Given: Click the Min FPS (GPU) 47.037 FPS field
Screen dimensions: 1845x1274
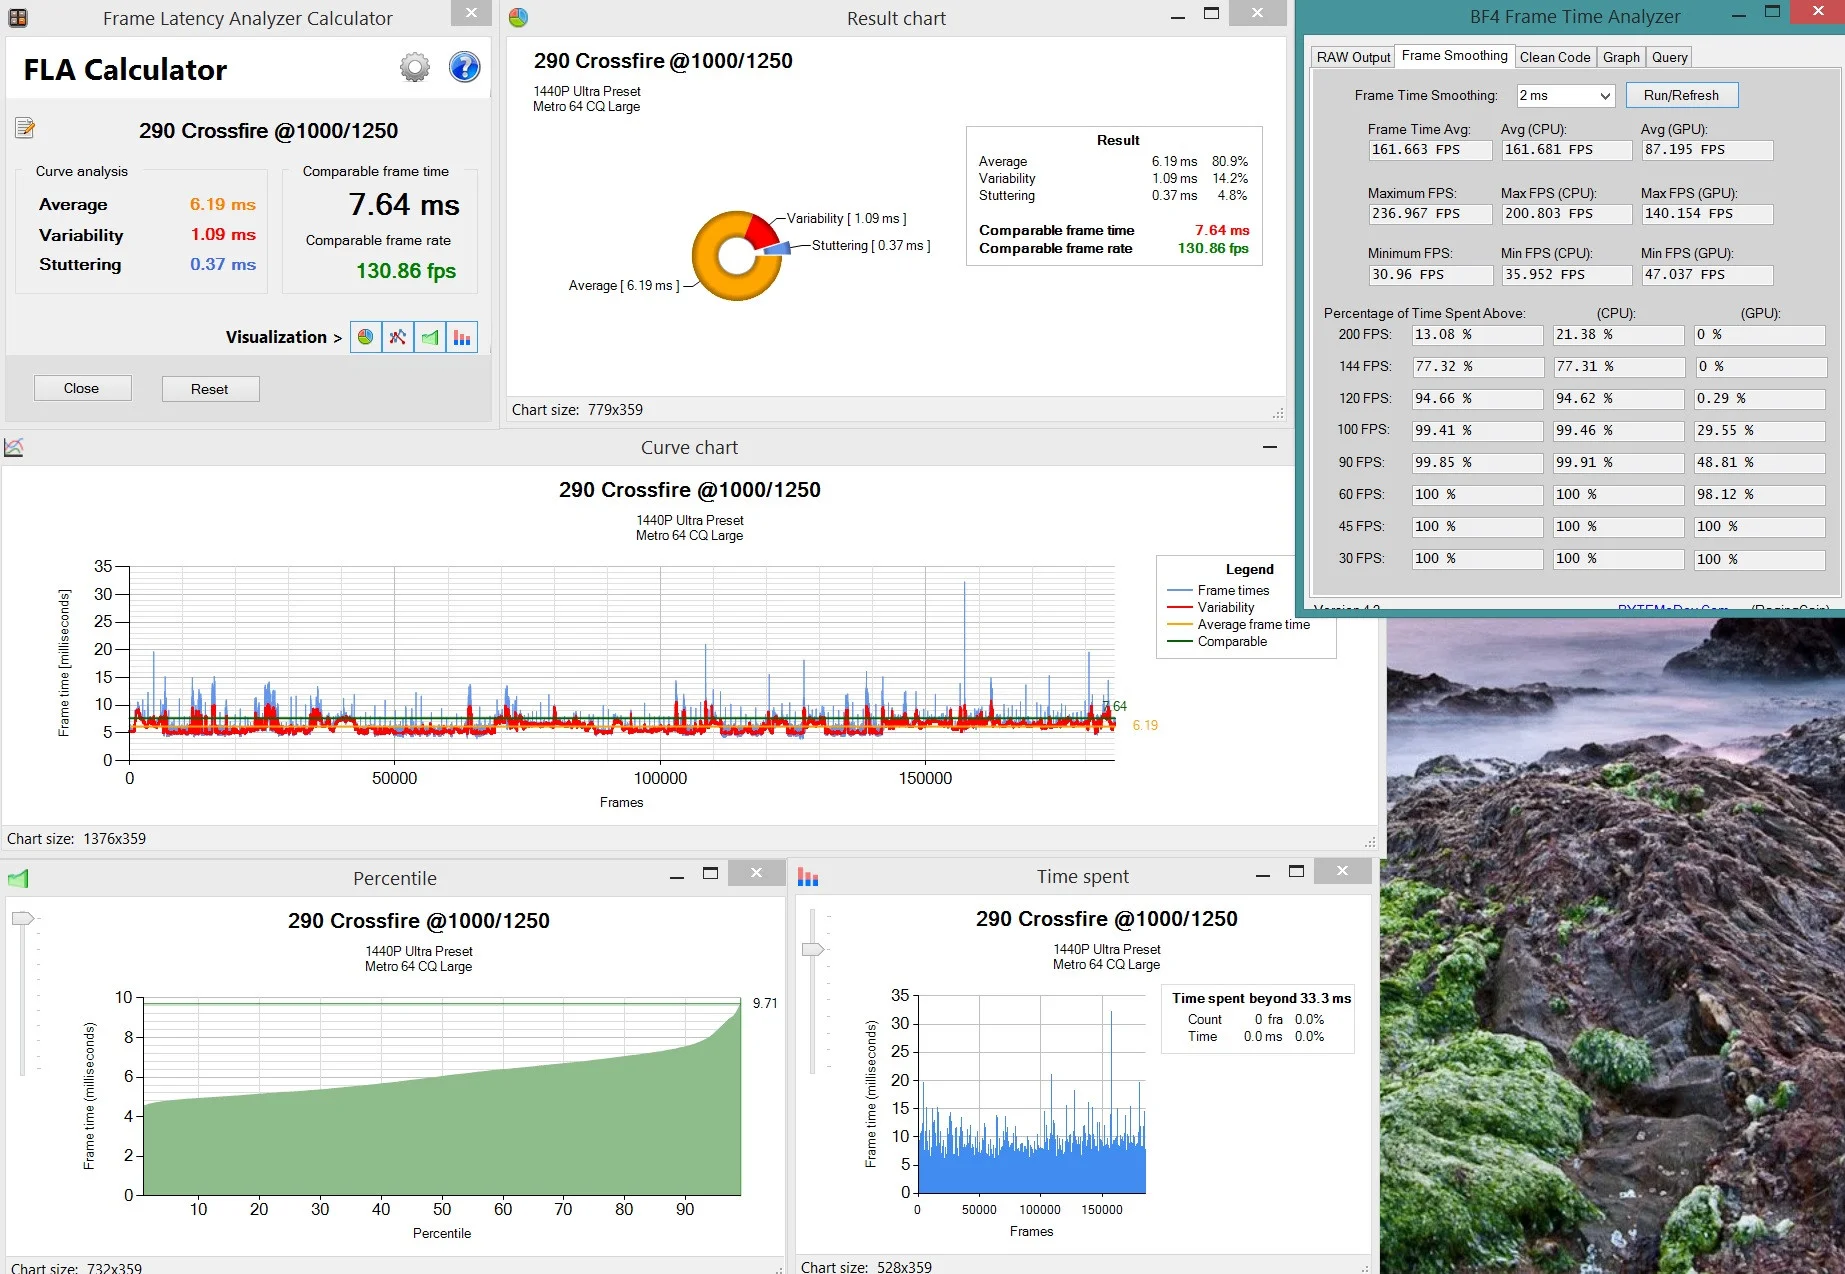Looking at the screenshot, I should pos(1707,275).
